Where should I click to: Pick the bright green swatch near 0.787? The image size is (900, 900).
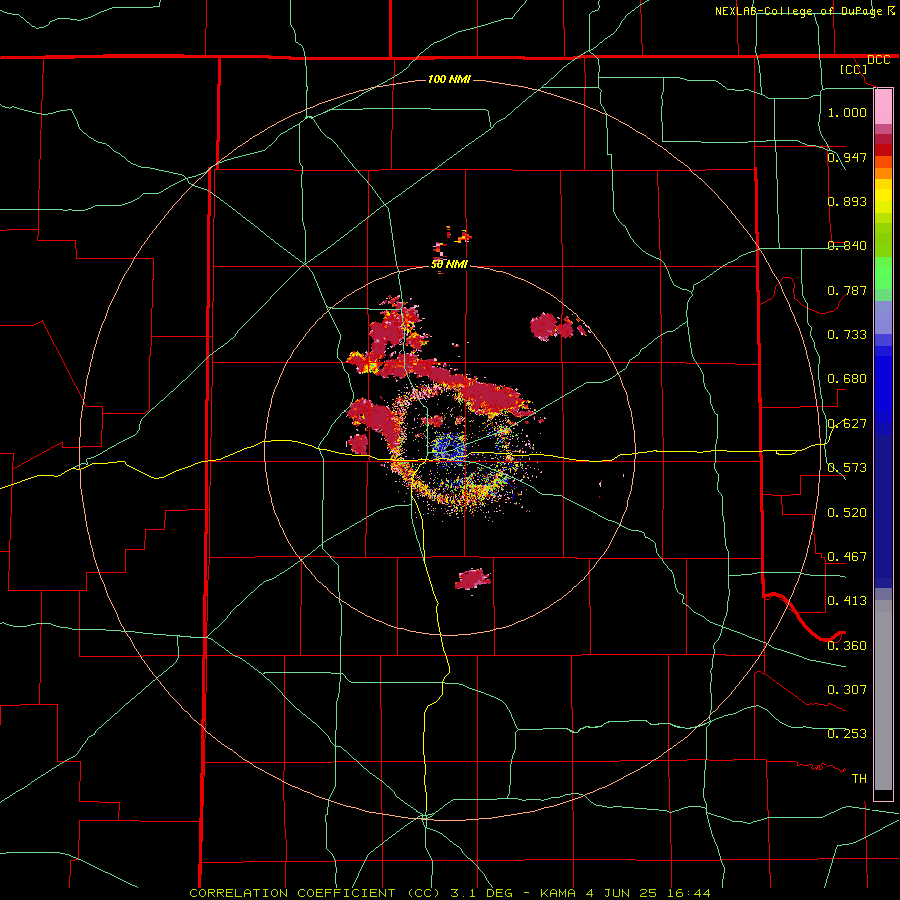pyautogui.click(x=883, y=273)
